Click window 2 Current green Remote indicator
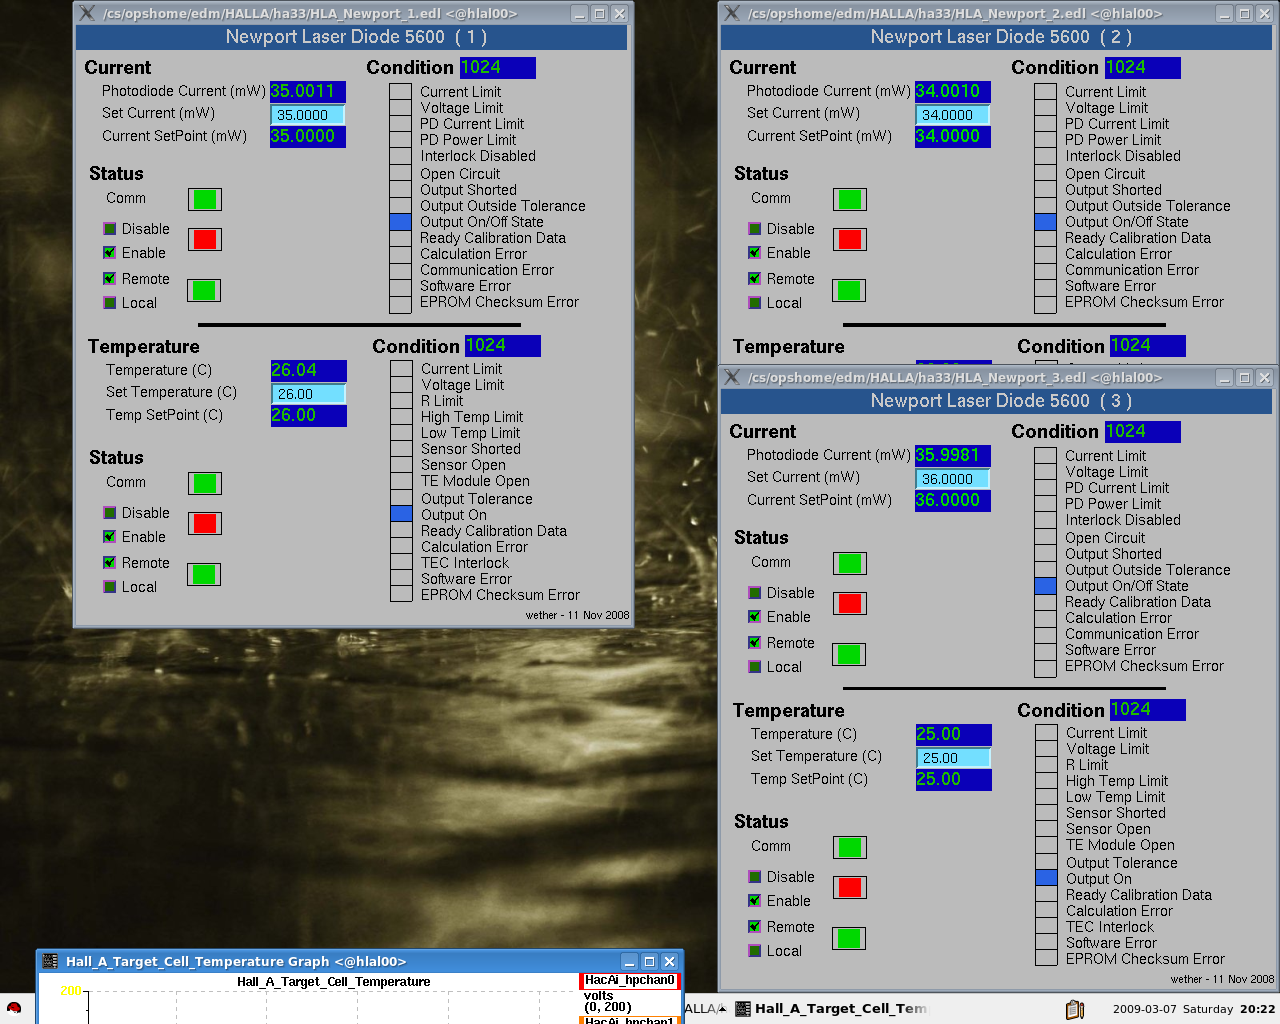 [850, 290]
